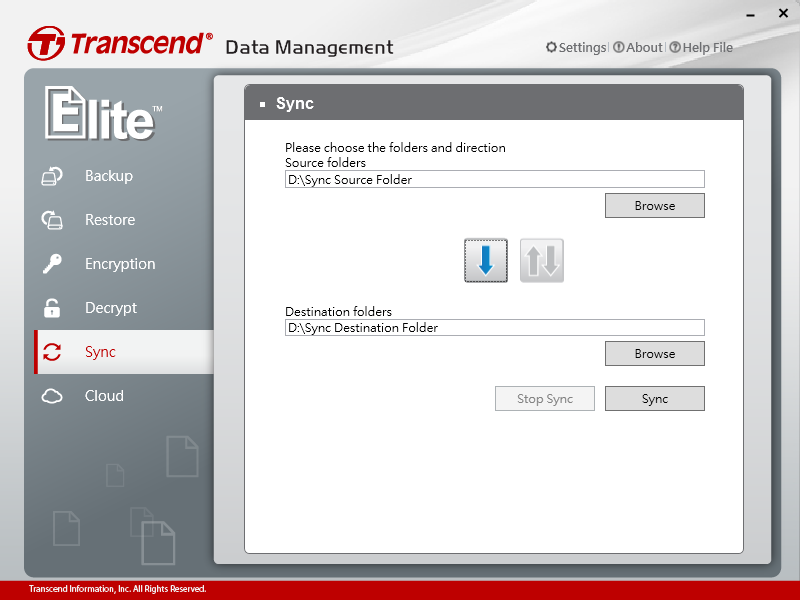Image resolution: width=800 pixels, height=600 pixels.
Task: Open Settings via the gear icon
Action: click(x=551, y=48)
